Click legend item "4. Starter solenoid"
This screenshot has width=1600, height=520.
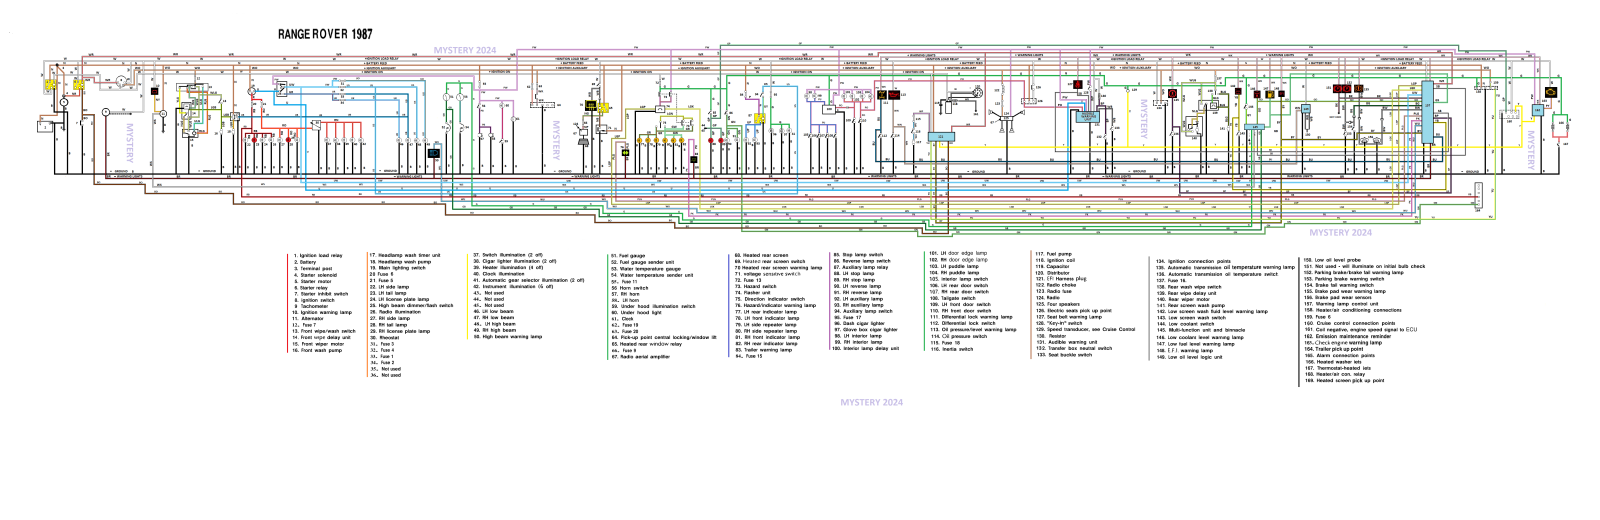[315, 275]
